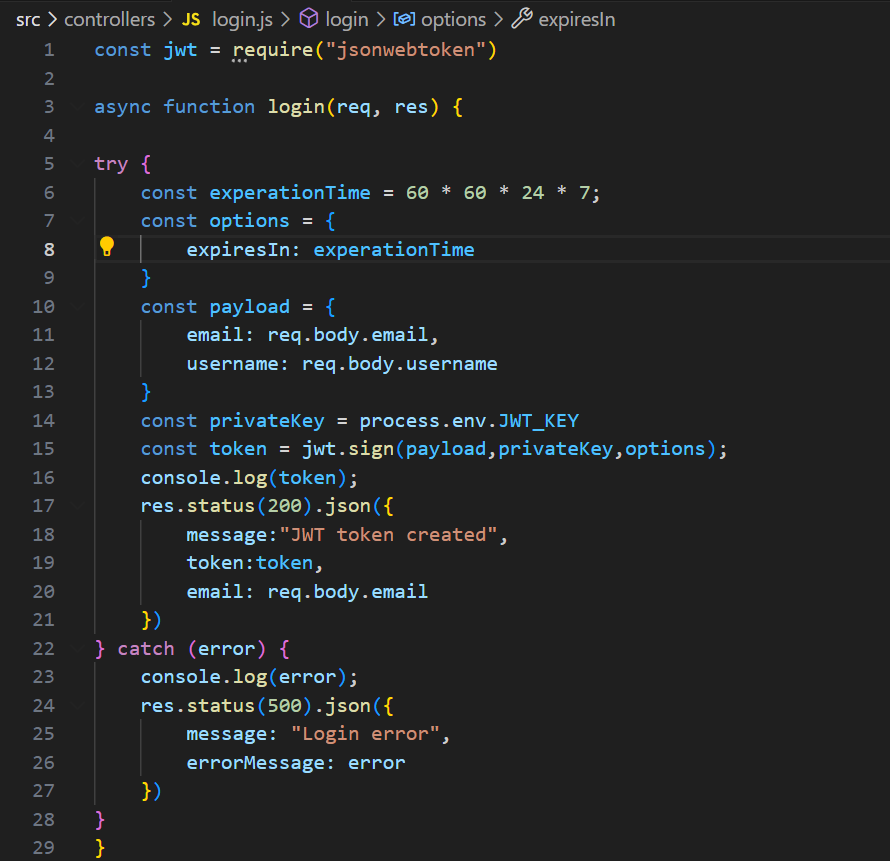Collapse the res.status(200) fold on line 17
This screenshot has height=861, width=890.
[78, 506]
